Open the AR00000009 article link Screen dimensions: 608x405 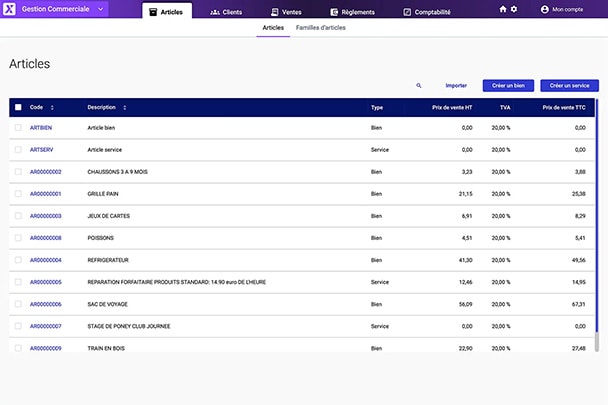click(46, 348)
